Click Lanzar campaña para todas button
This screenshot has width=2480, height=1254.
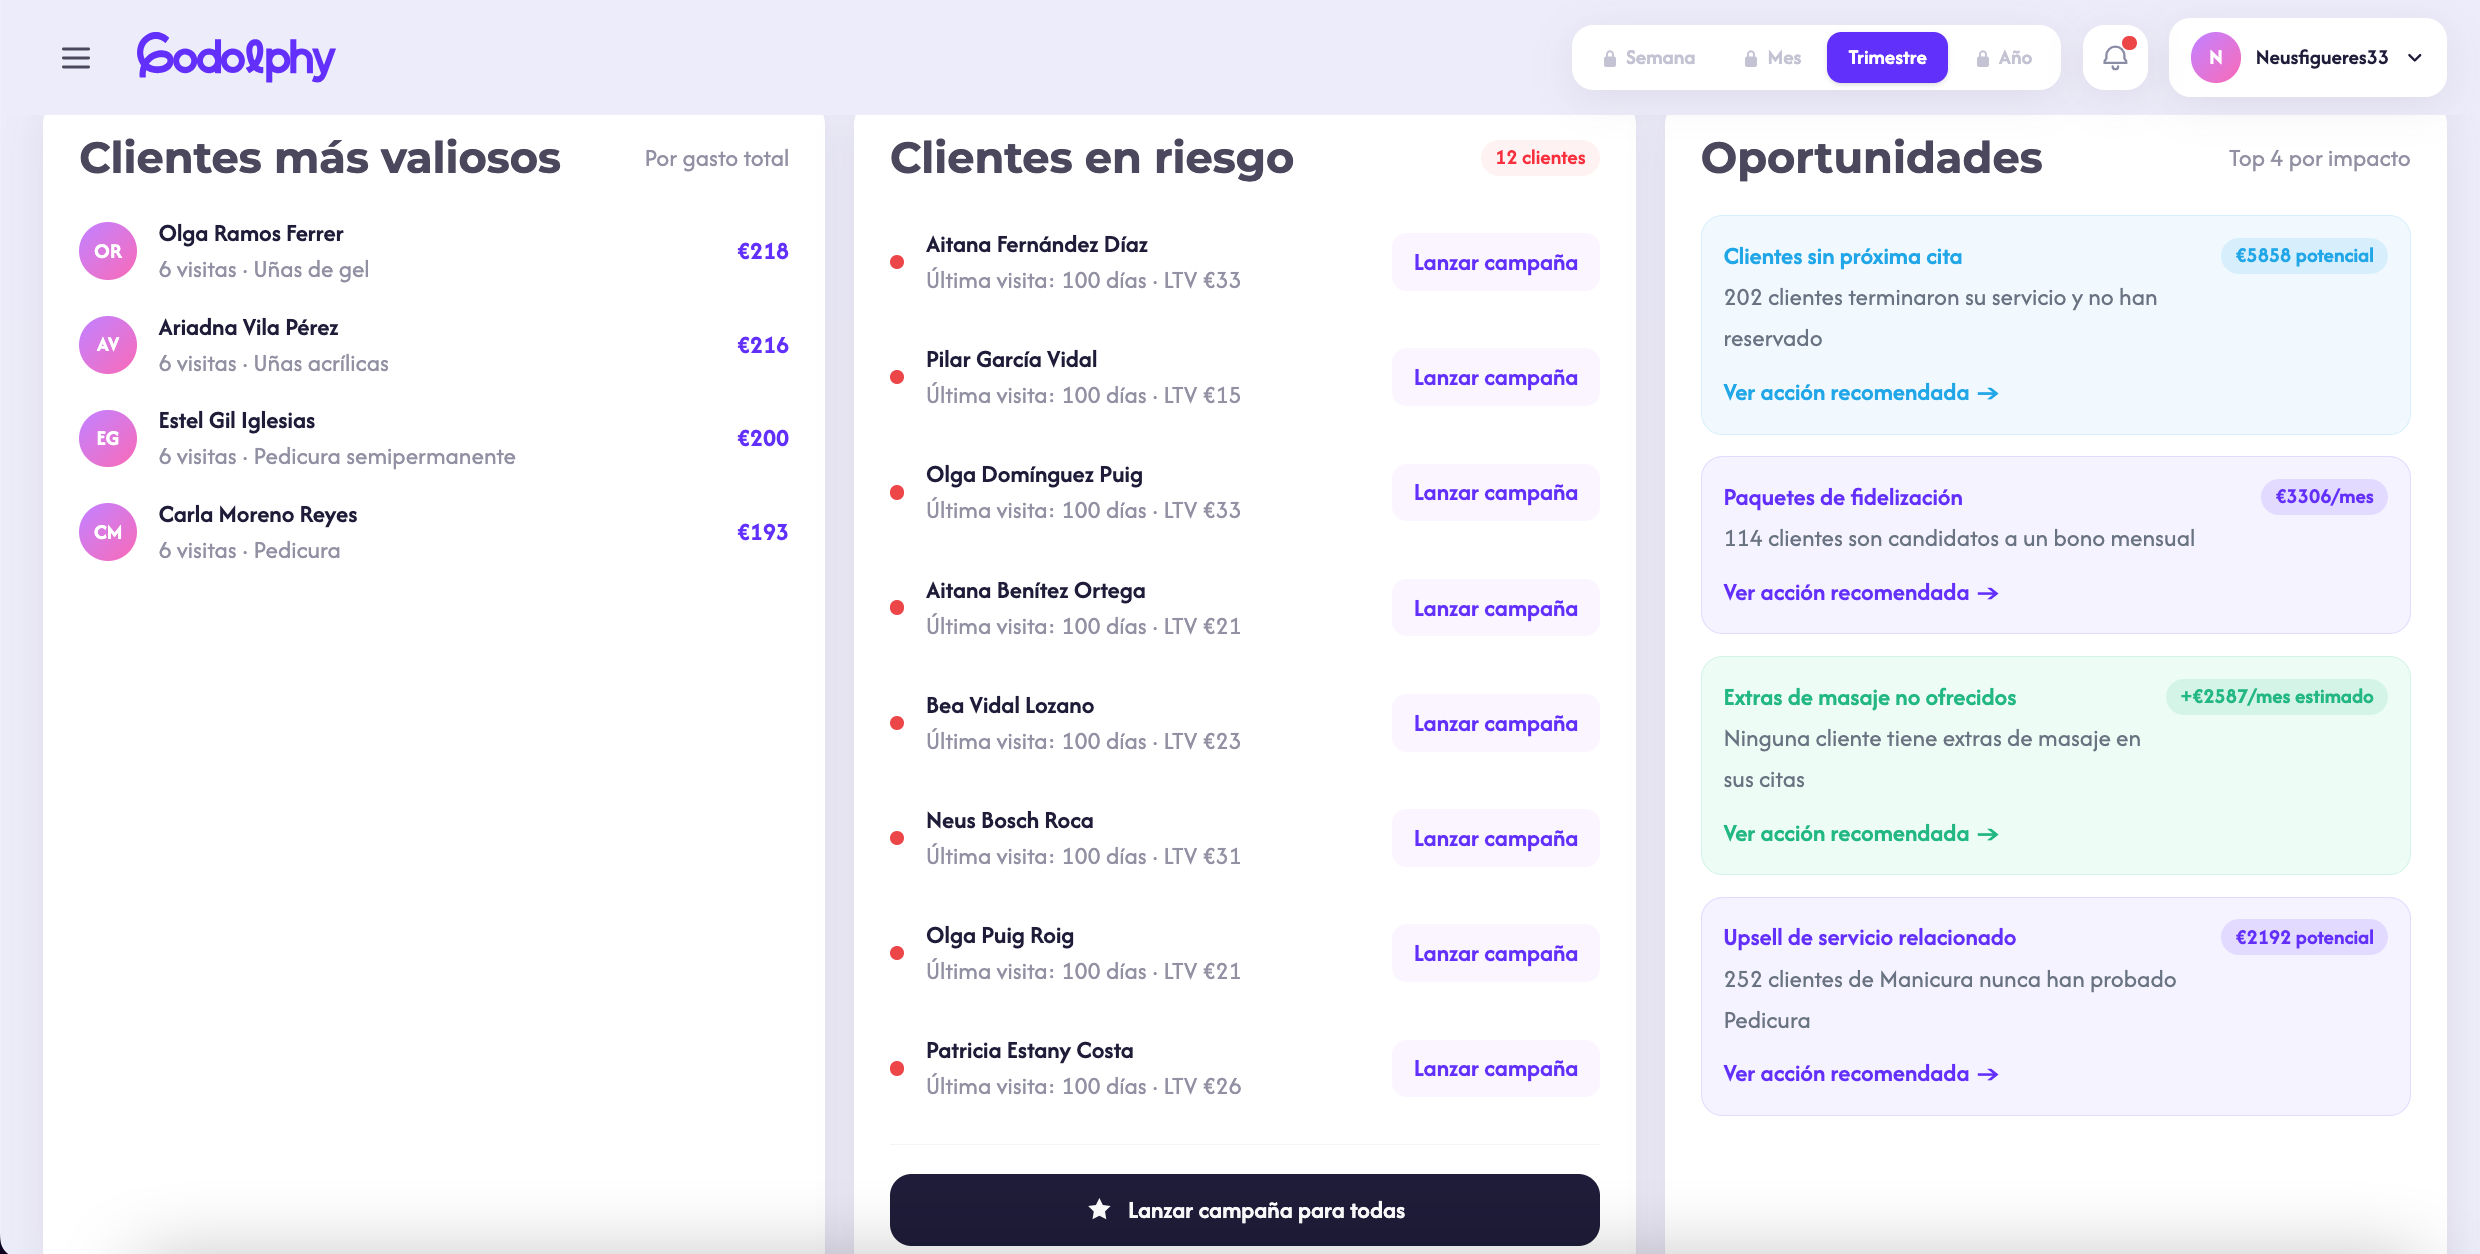pyautogui.click(x=1245, y=1210)
